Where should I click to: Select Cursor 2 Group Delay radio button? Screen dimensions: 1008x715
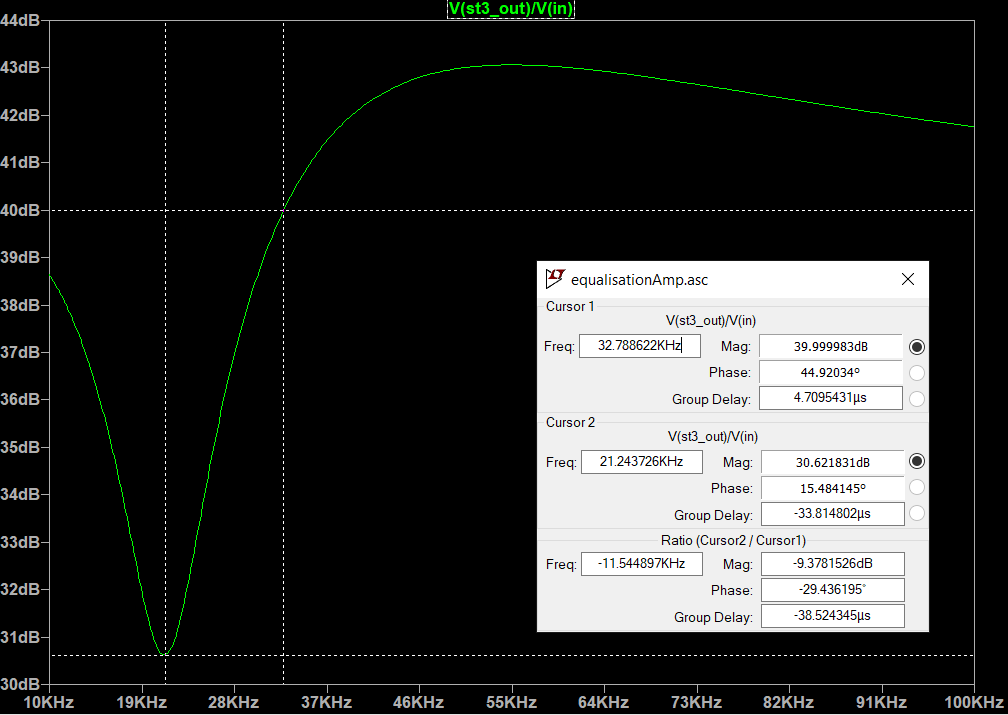(x=917, y=514)
